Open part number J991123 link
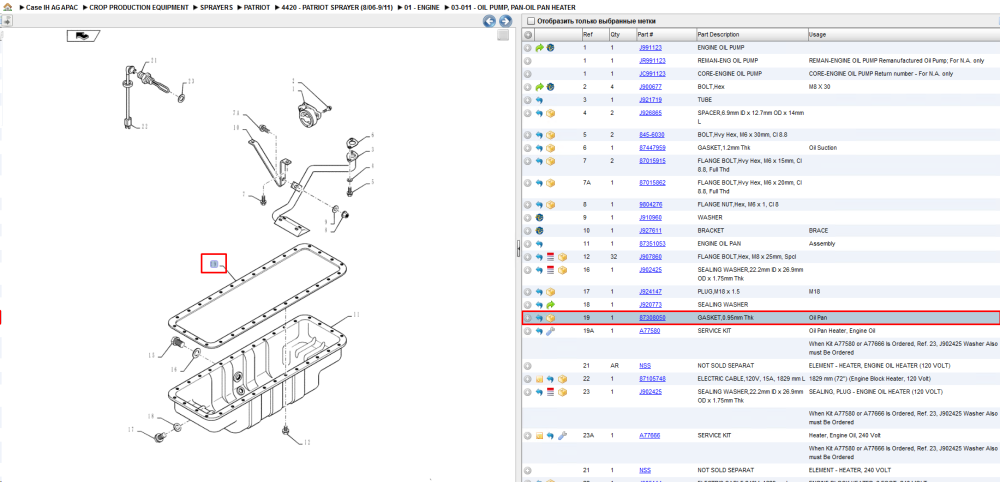This screenshot has height=482, width=1000. click(x=650, y=48)
